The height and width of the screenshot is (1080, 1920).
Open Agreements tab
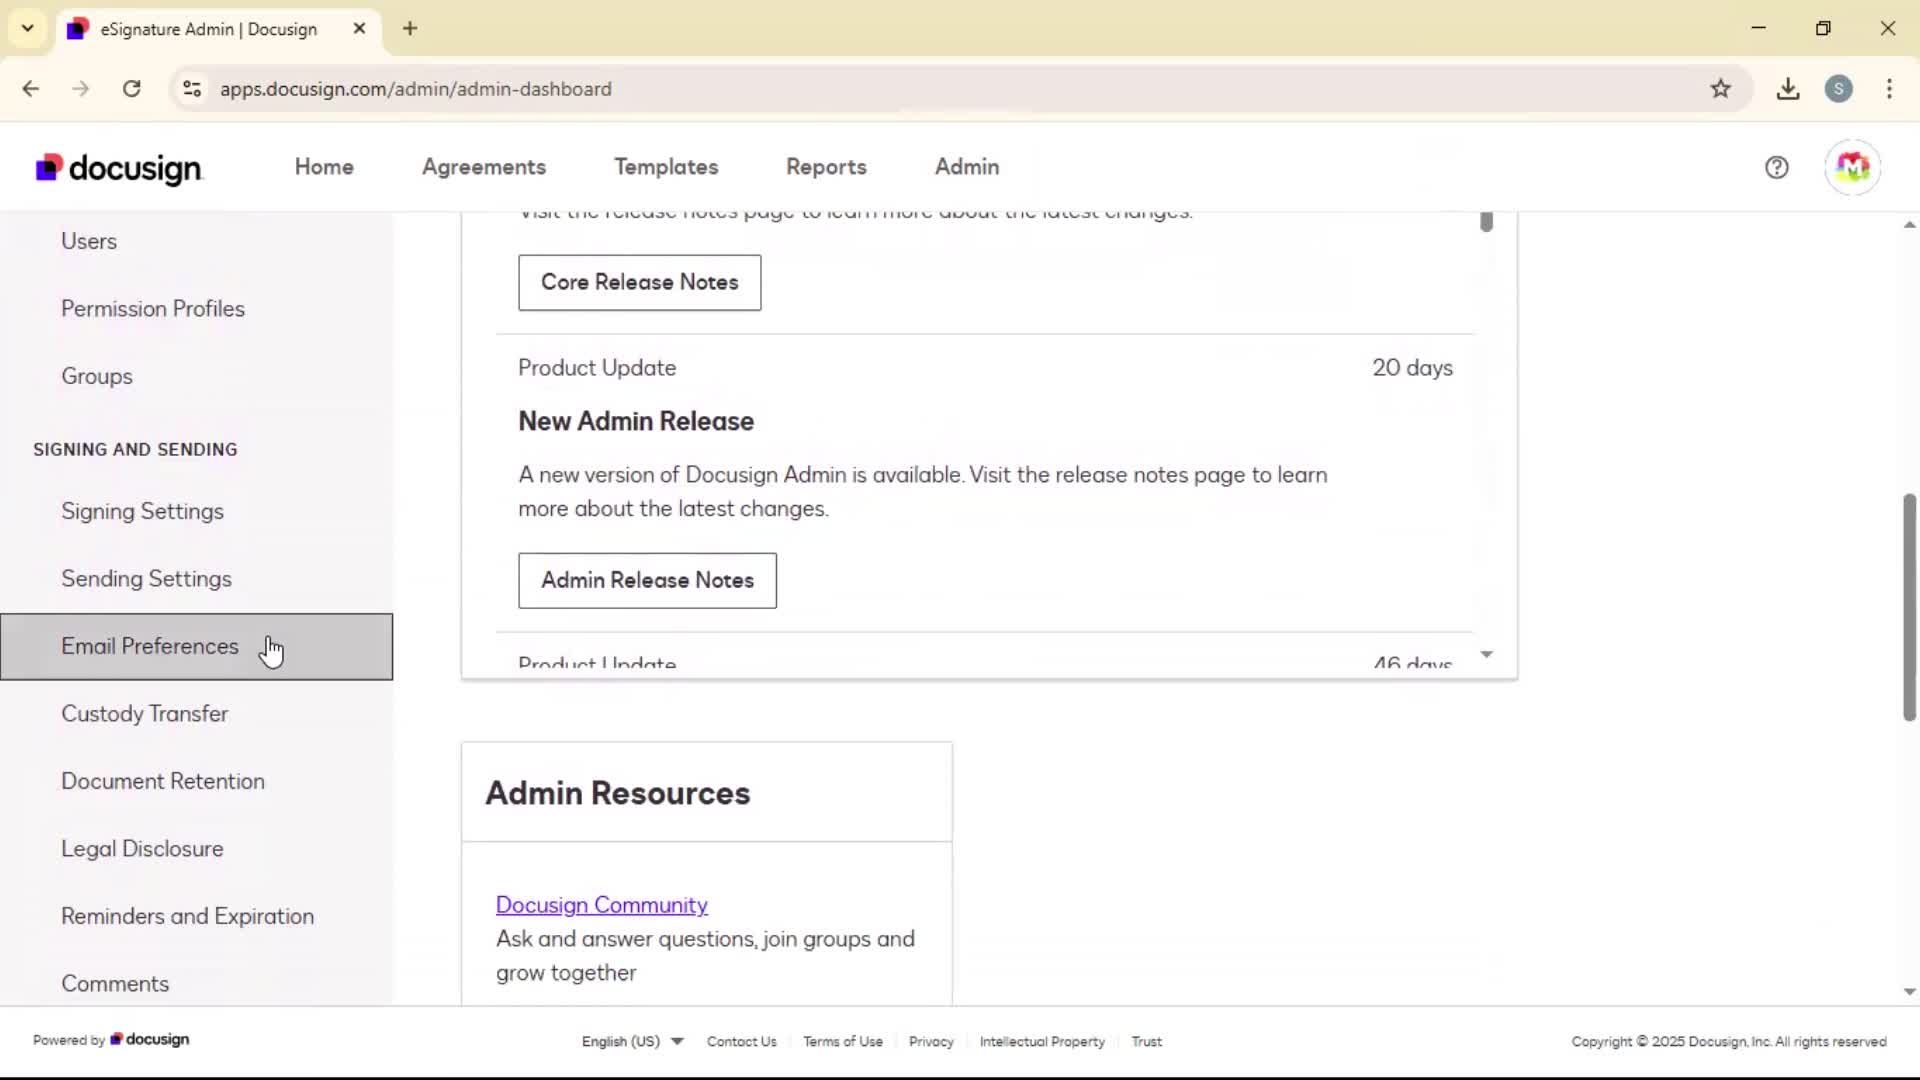coord(484,167)
